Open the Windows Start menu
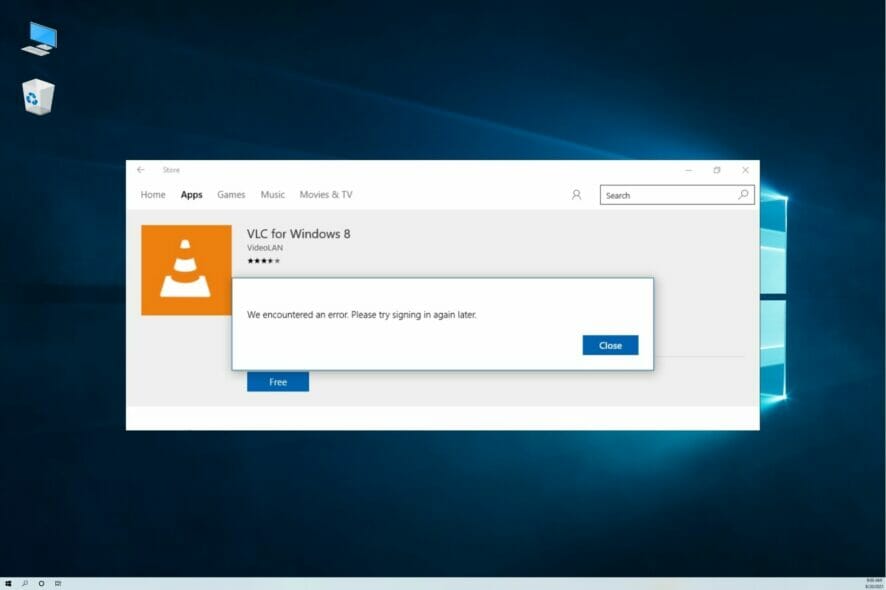 click(x=8, y=583)
